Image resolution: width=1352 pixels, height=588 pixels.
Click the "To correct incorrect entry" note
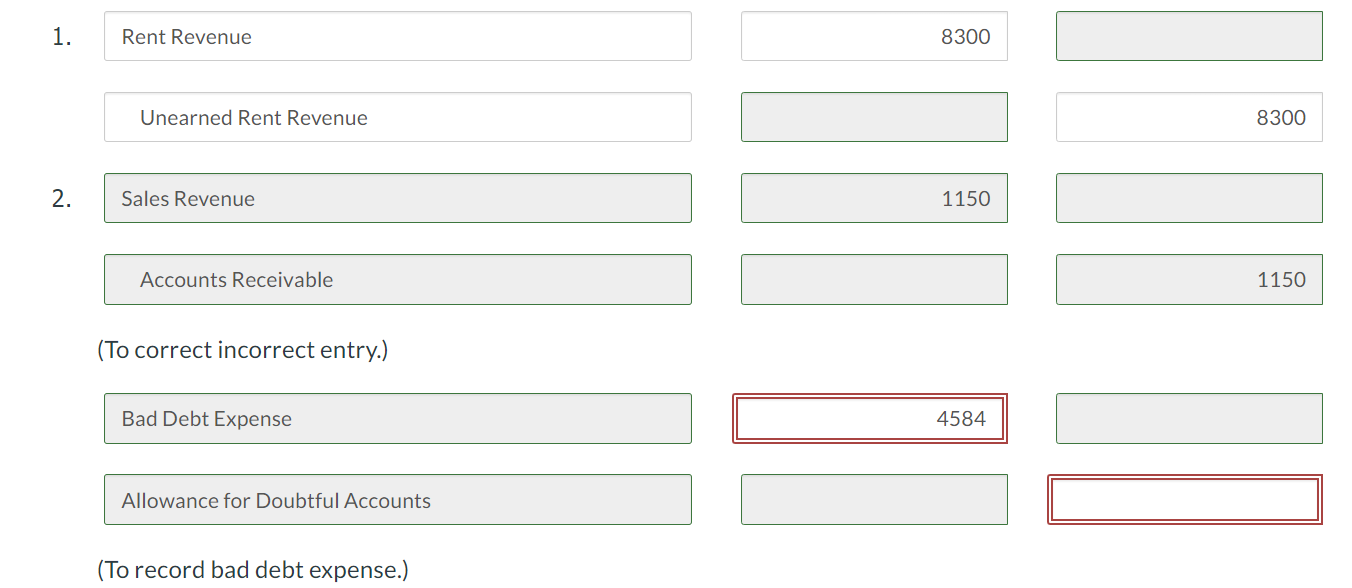243,349
